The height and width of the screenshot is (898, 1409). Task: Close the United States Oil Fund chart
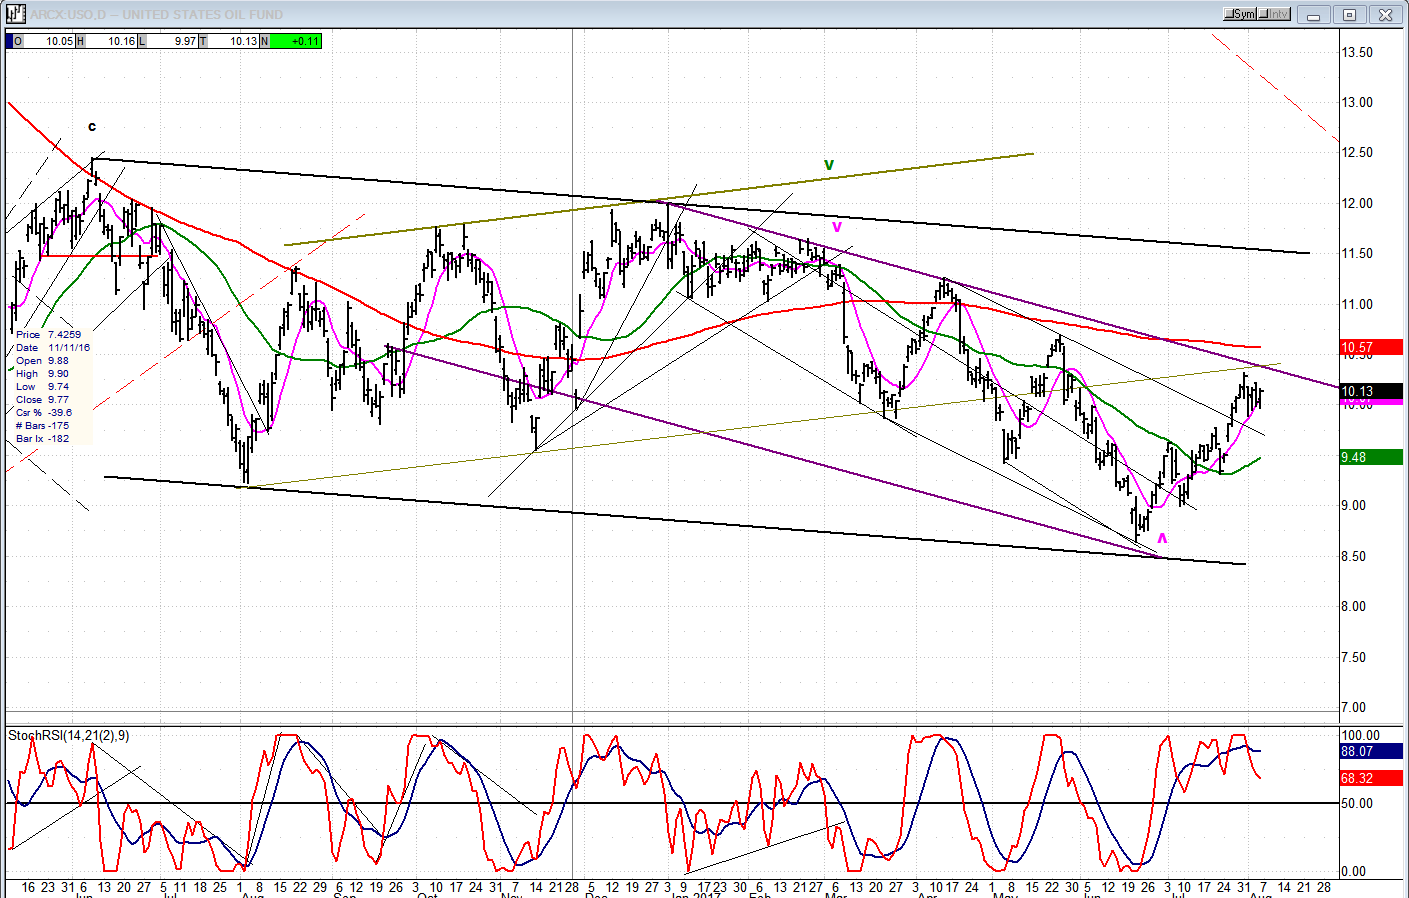[x=1385, y=15]
